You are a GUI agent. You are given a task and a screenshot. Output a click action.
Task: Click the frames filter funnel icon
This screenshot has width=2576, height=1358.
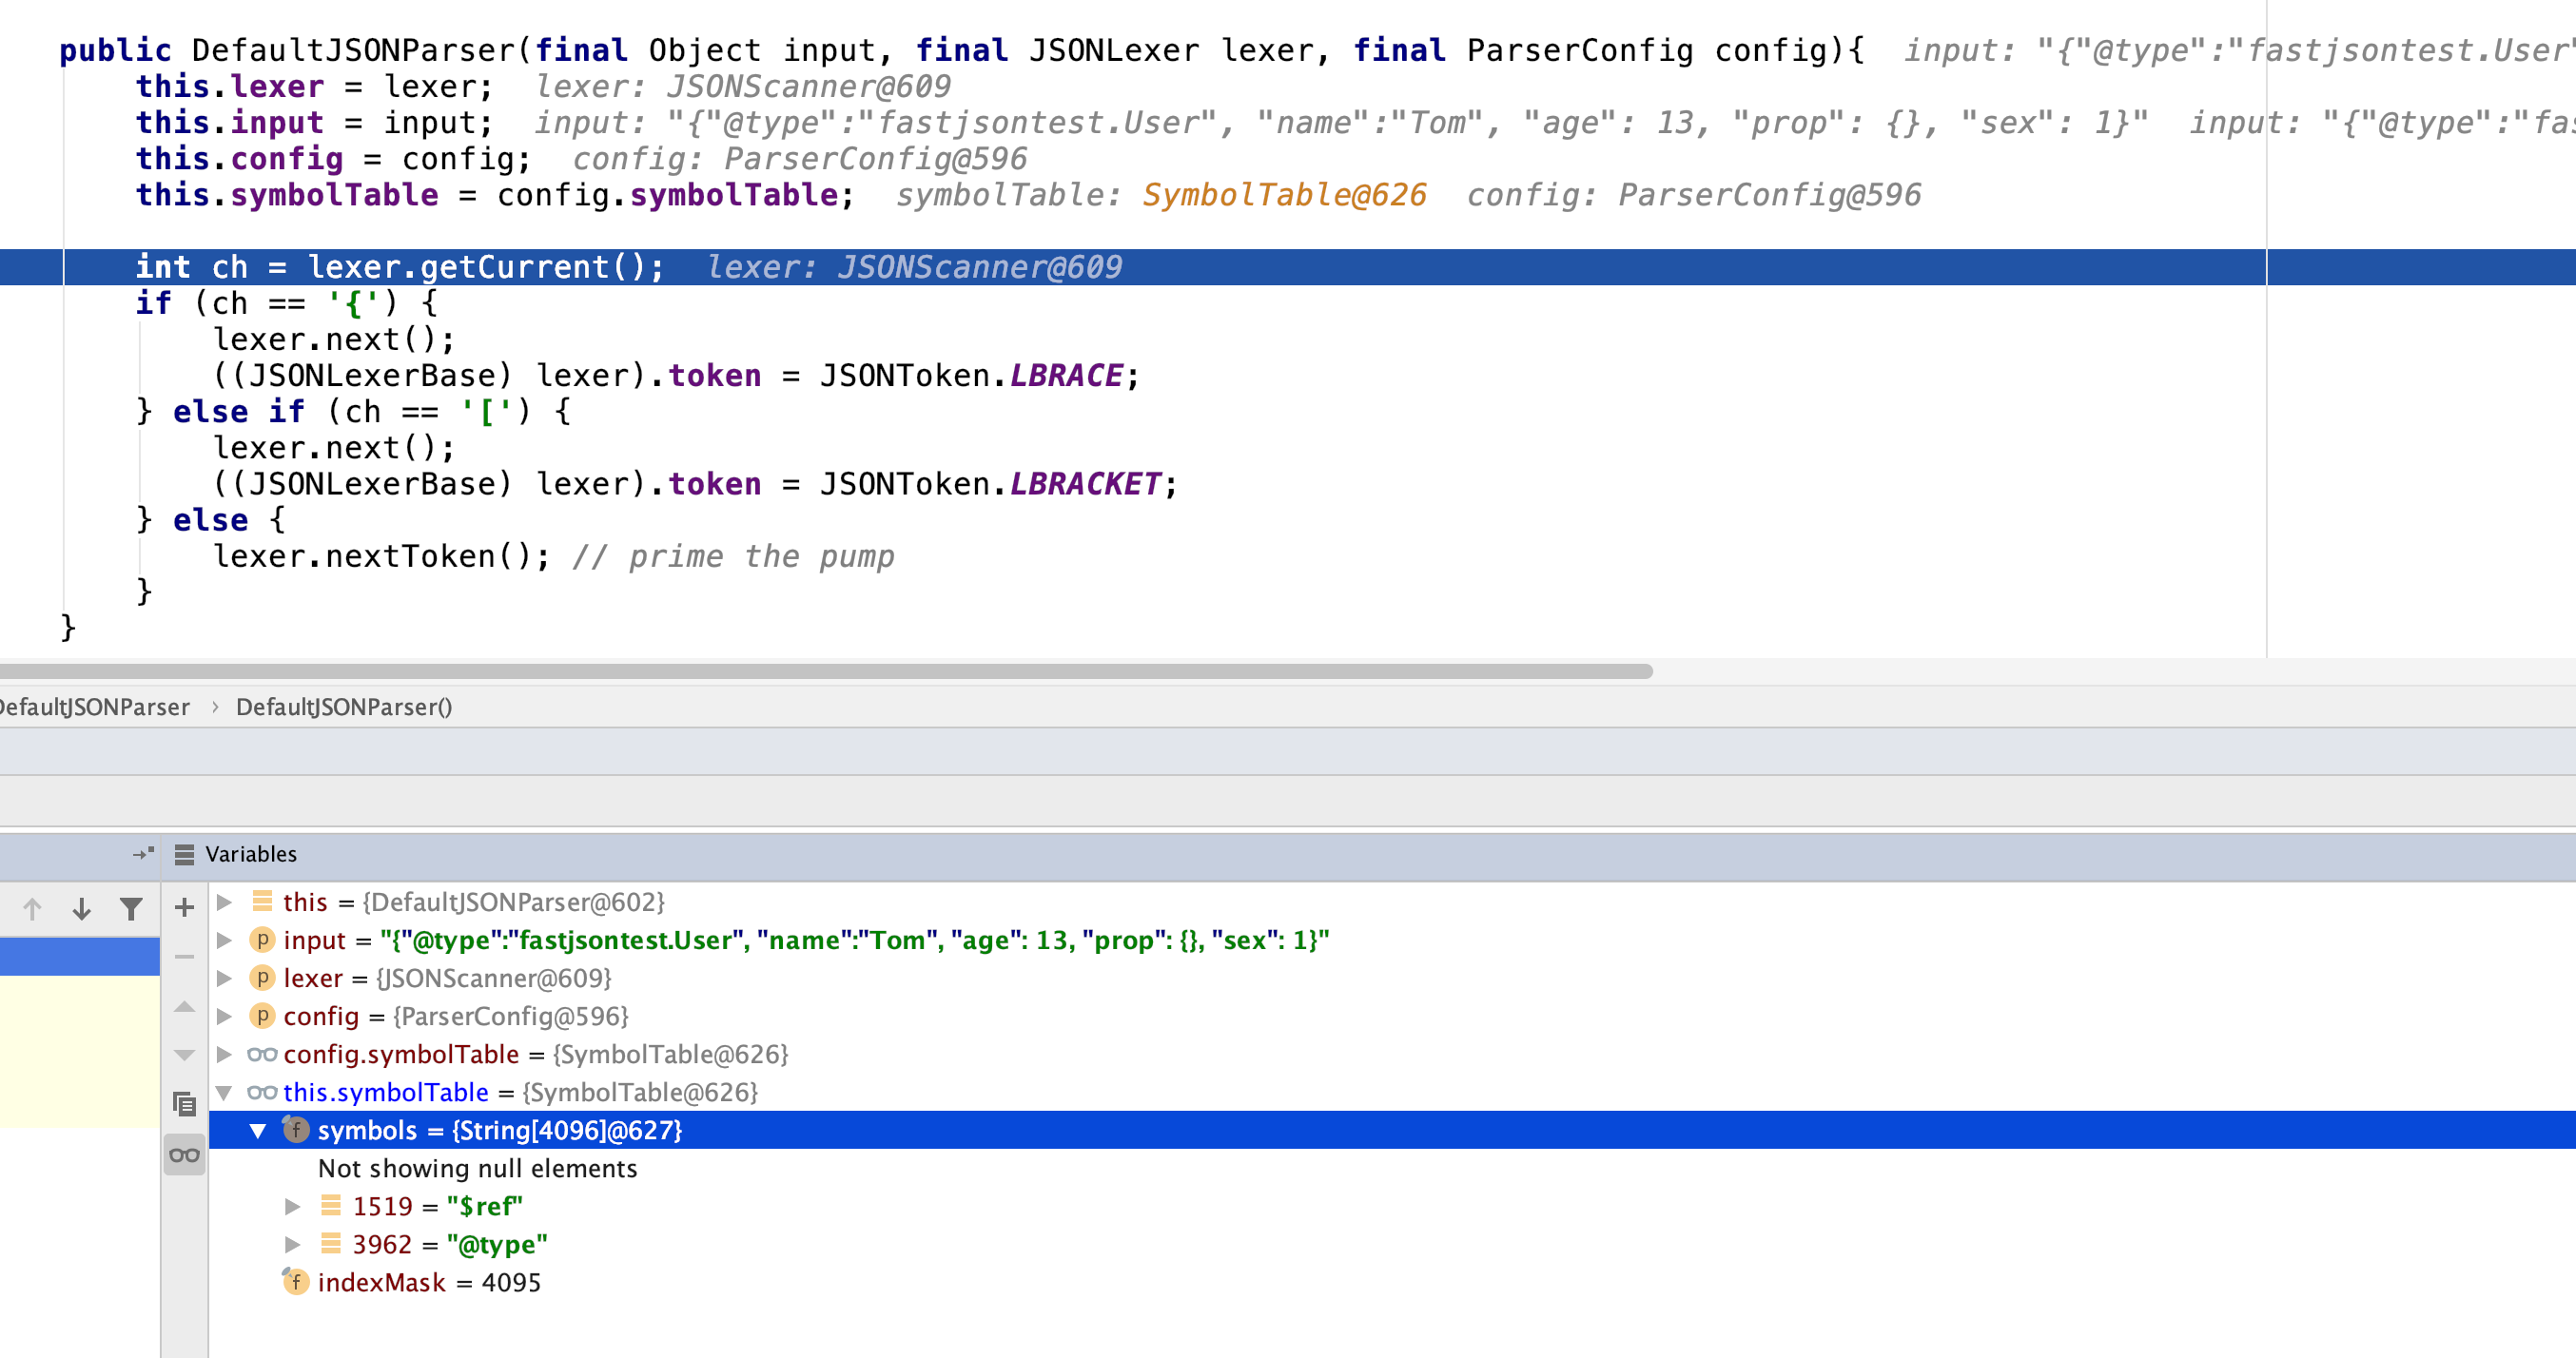131,908
